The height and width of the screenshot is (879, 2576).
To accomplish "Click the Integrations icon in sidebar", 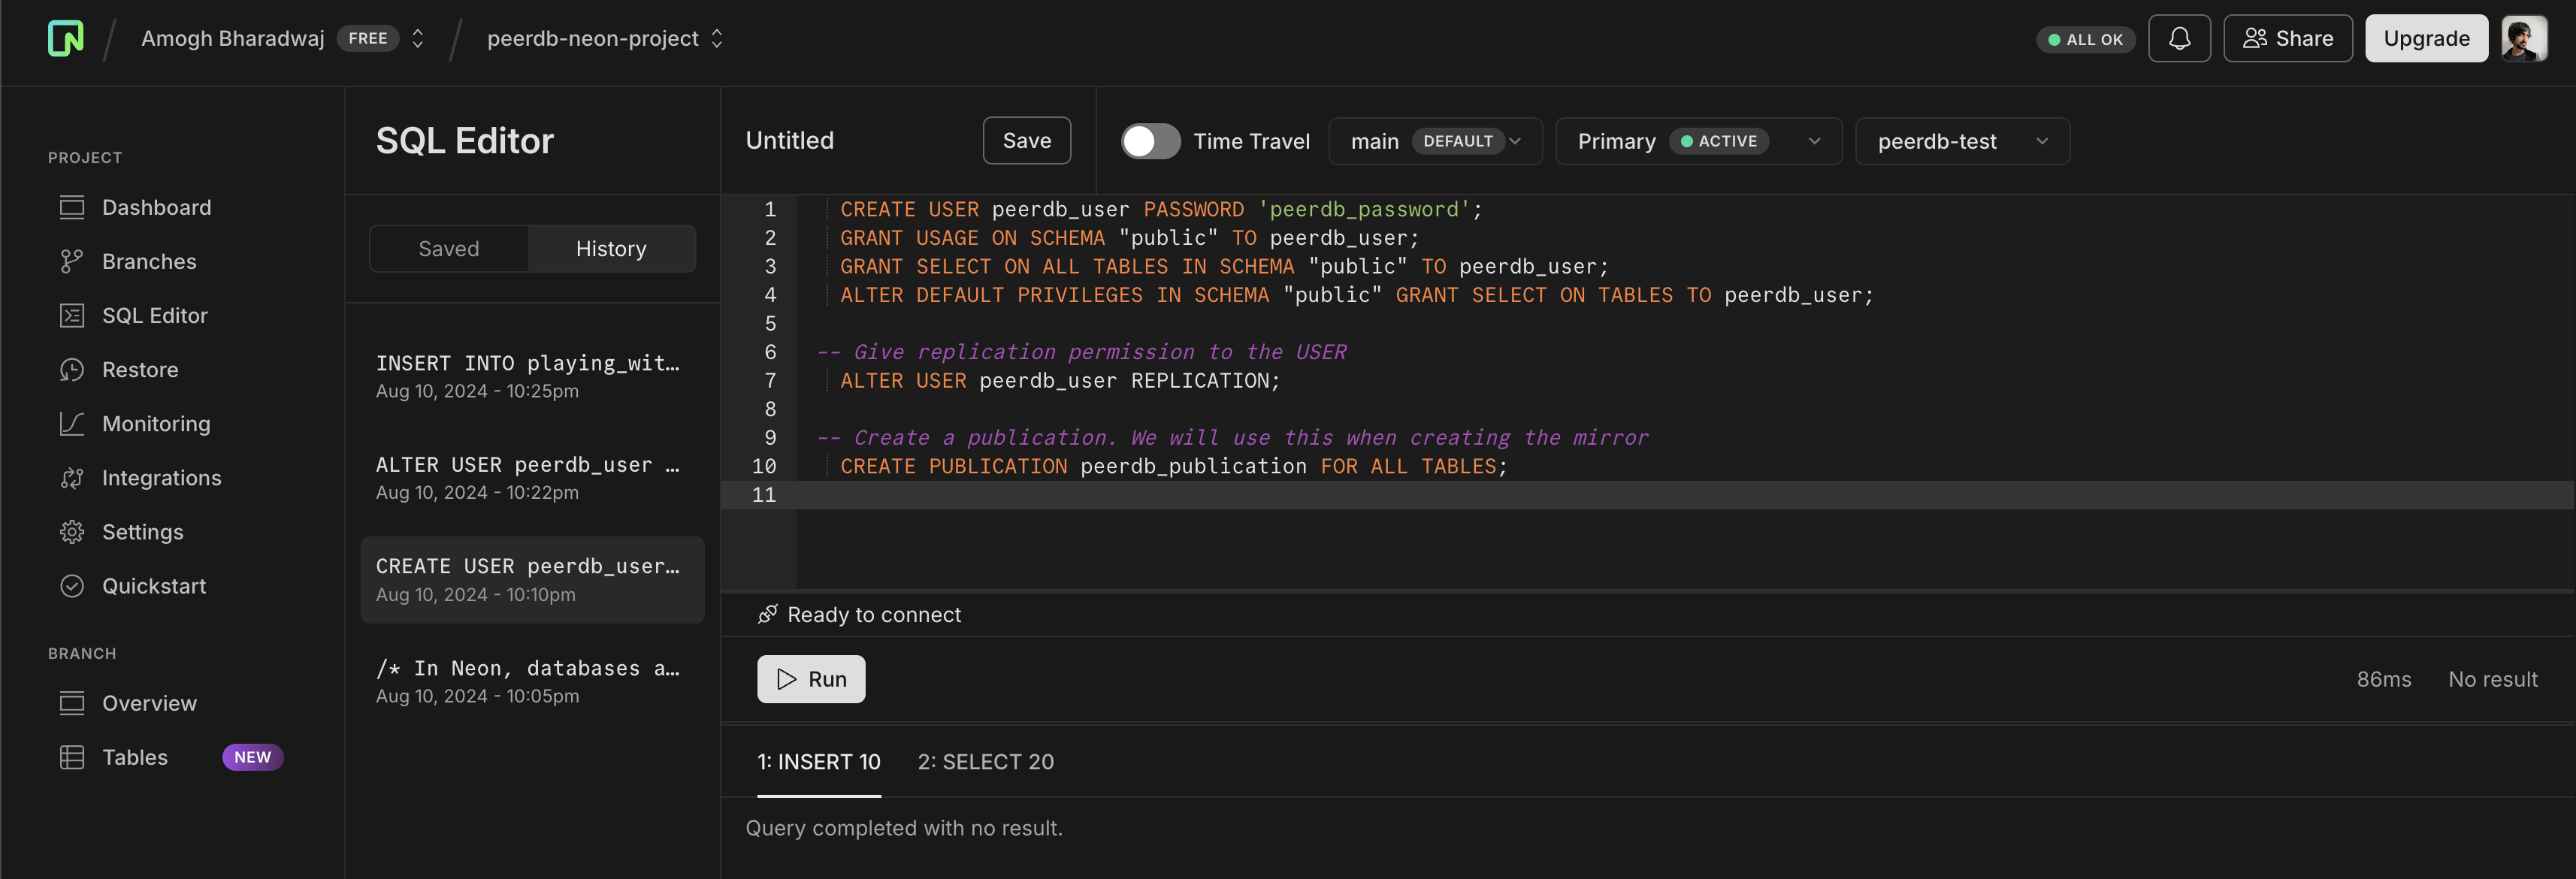I will (71, 476).
